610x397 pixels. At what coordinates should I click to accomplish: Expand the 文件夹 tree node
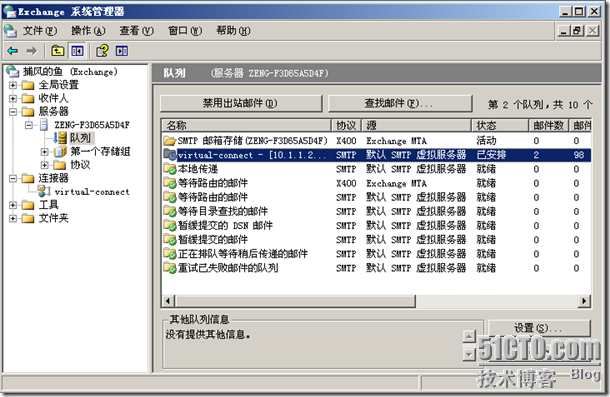tap(13, 218)
